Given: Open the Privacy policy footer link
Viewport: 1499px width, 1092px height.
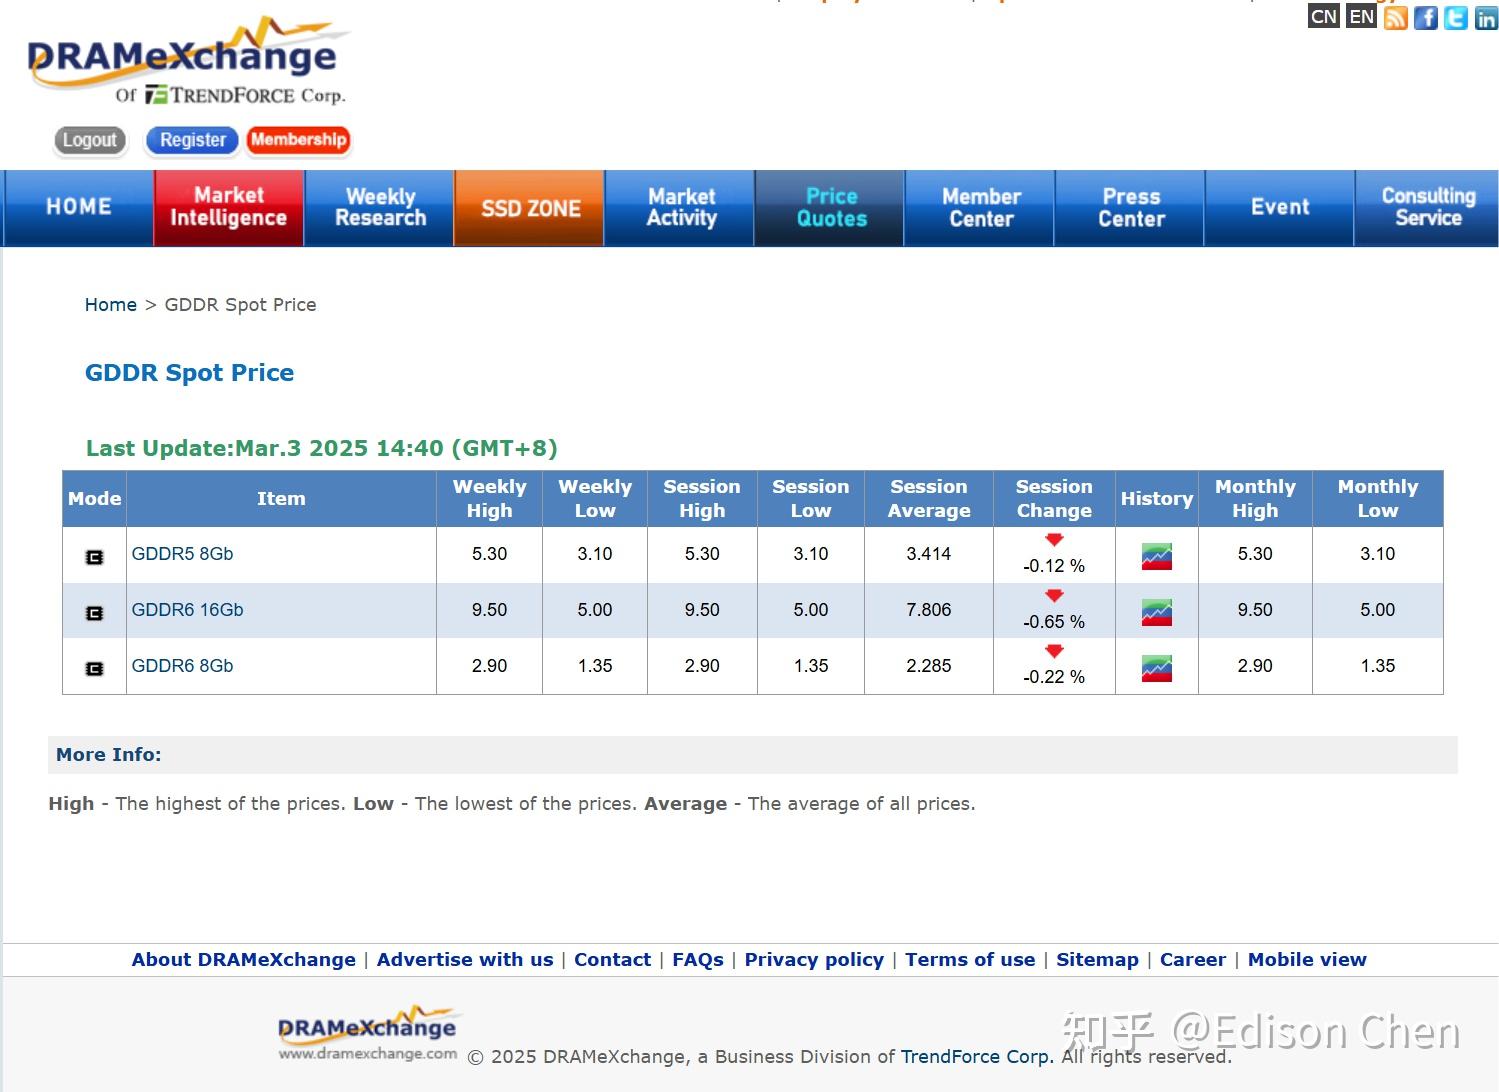Looking at the screenshot, I should tap(814, 960).
